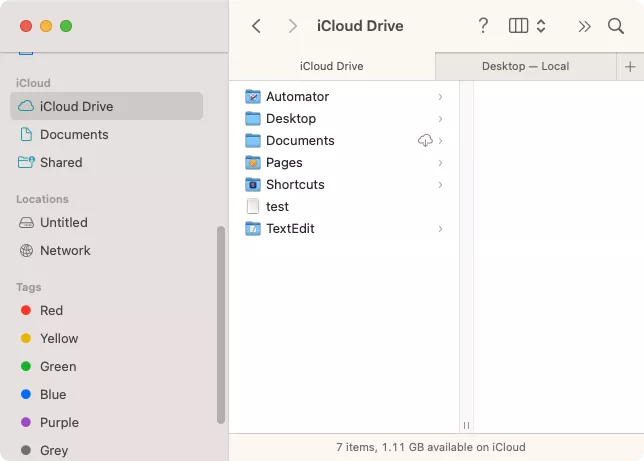Open the Help question mark button
Screen dimensions: 644x461
(483, 26)
